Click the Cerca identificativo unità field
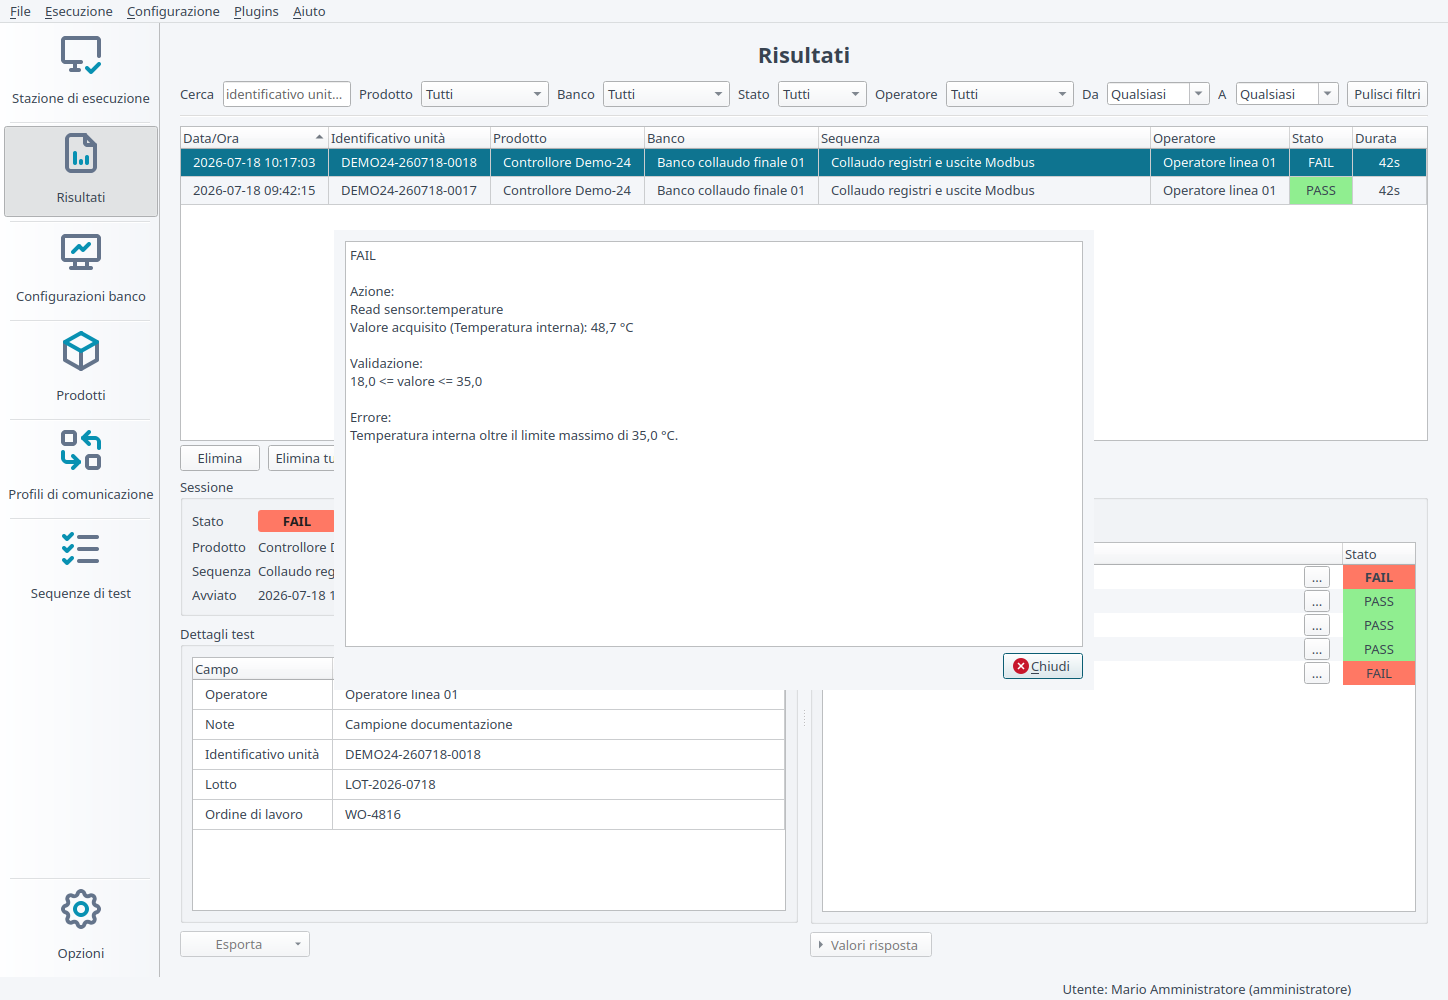This screenshot has height=1000, width=1448. pyautogui.click(x=287, y=94)
